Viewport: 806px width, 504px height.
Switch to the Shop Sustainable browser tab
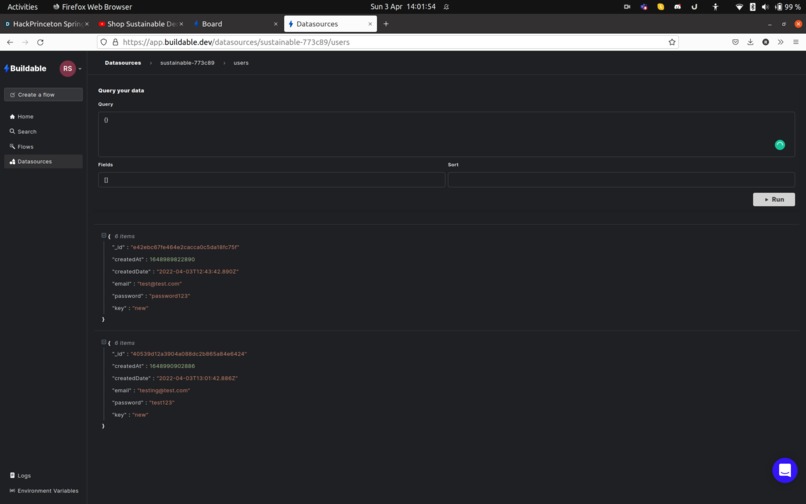(x=141, y=24)
